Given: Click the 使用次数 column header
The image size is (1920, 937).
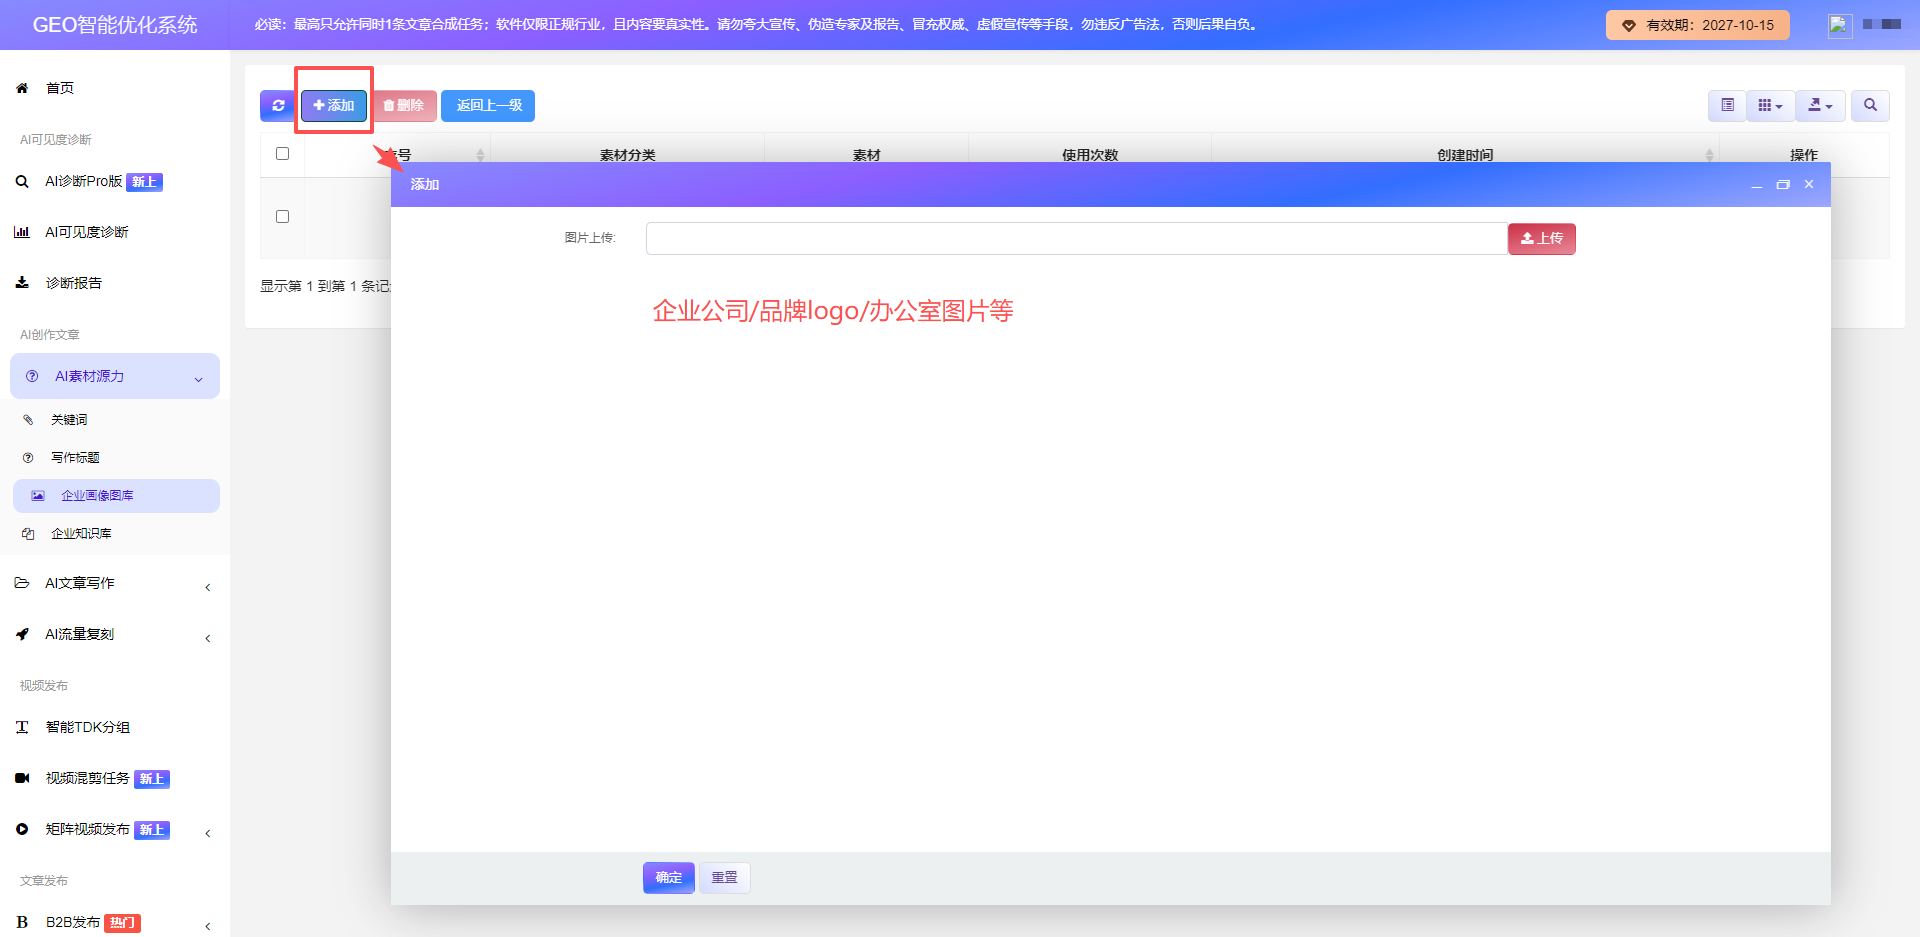Looking at the screenshot, I should [x=1090, y=155].
